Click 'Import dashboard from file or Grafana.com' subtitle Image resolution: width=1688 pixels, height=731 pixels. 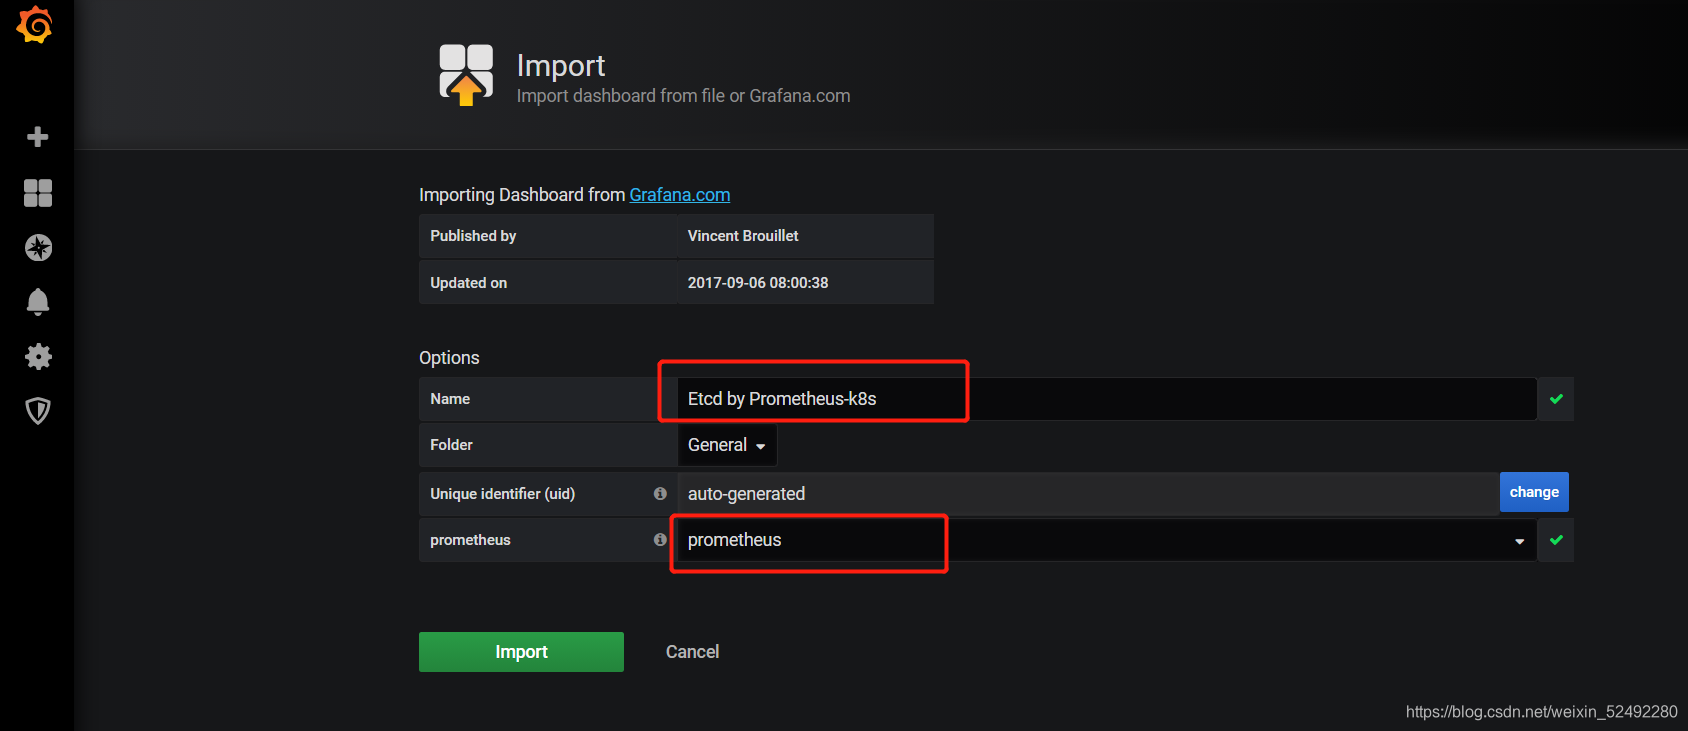[x=683, y=96]
